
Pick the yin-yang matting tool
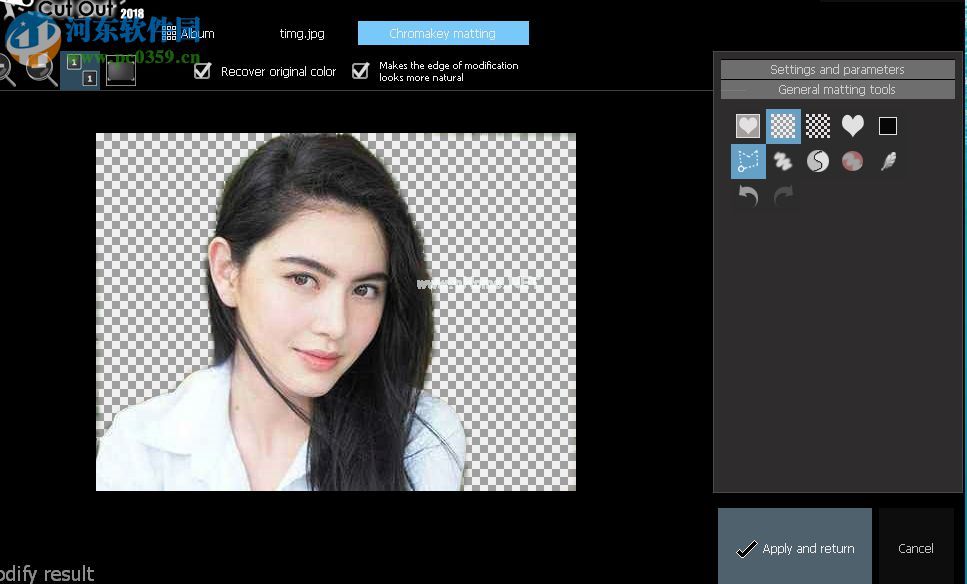[818, 161]
